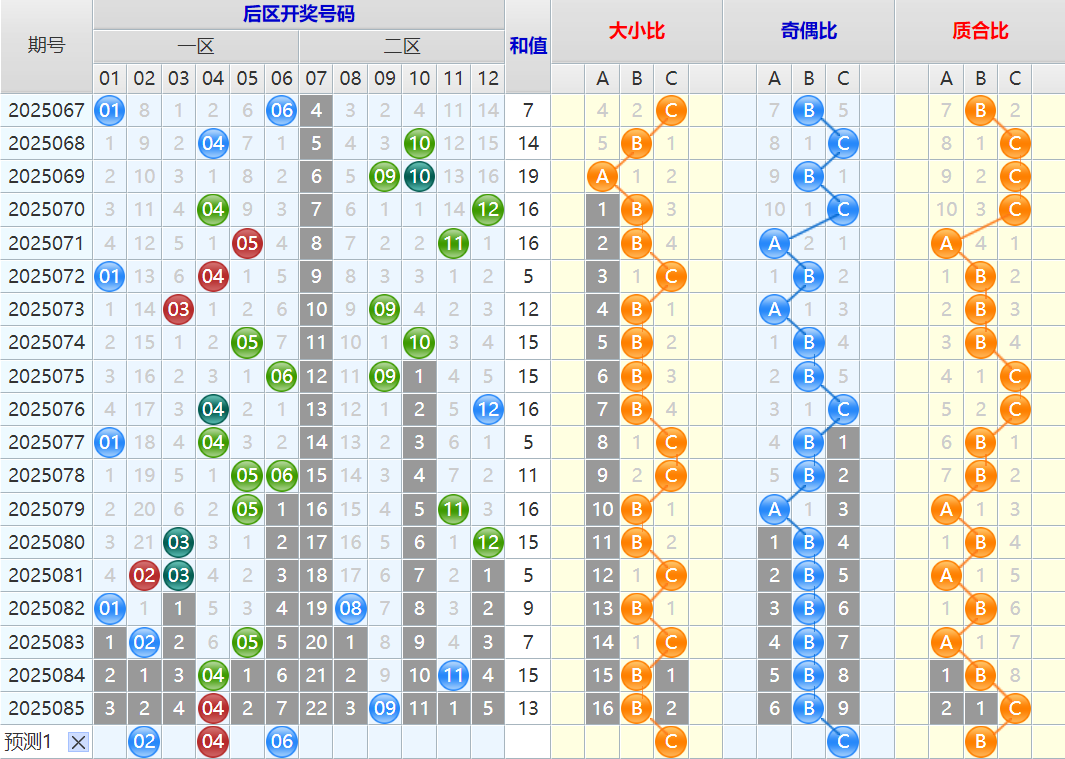Click blue ball 09 in row 2025085

(384, 708)
